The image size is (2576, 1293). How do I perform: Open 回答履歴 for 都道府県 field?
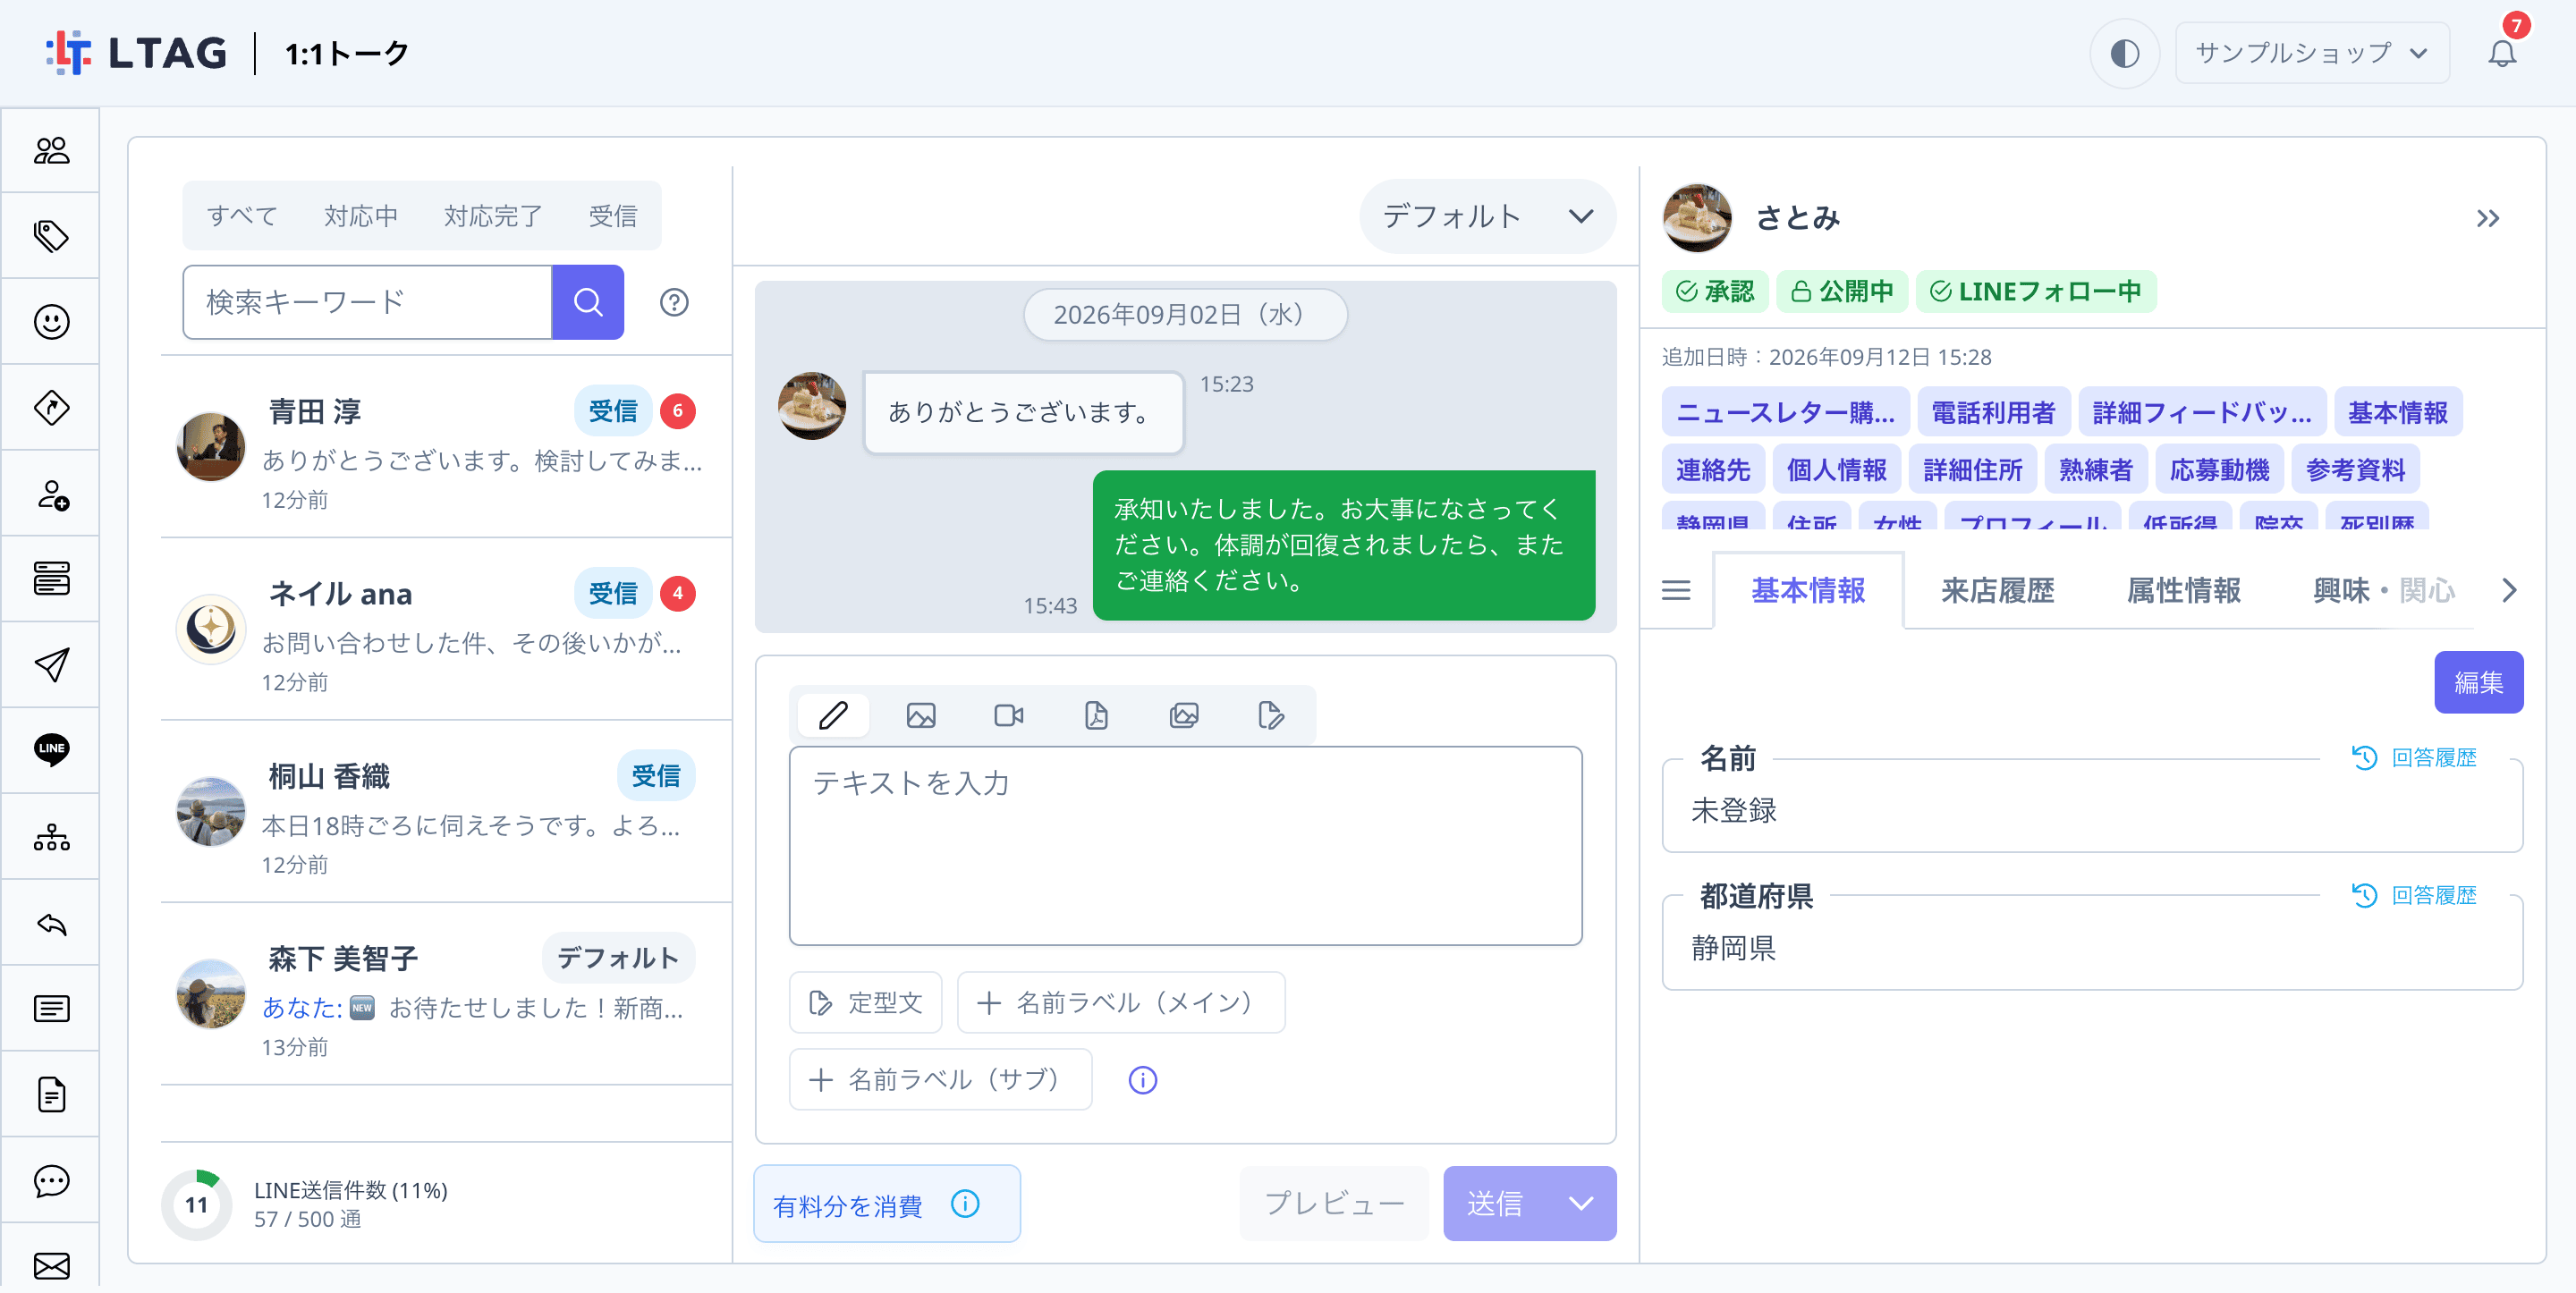[2414, 895]
